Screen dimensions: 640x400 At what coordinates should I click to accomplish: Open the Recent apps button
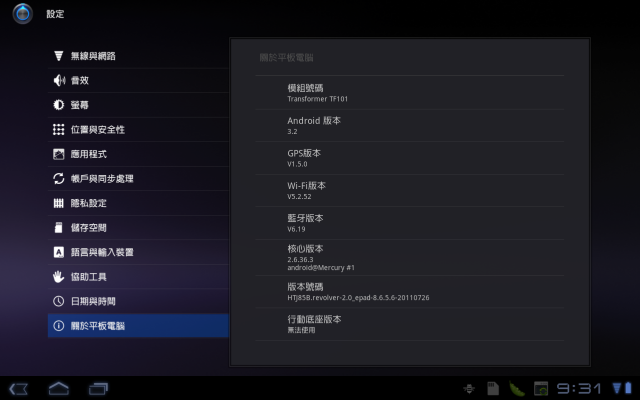98,389
